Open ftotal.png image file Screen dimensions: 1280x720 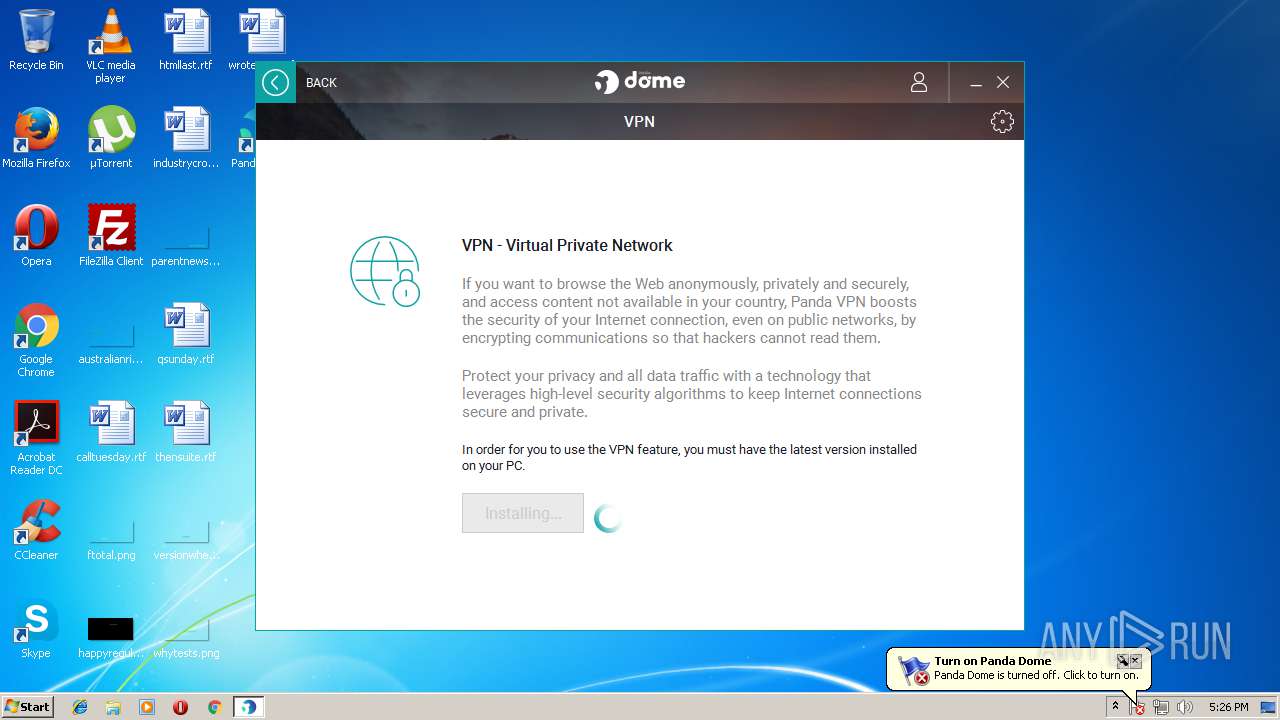(111, 540)
